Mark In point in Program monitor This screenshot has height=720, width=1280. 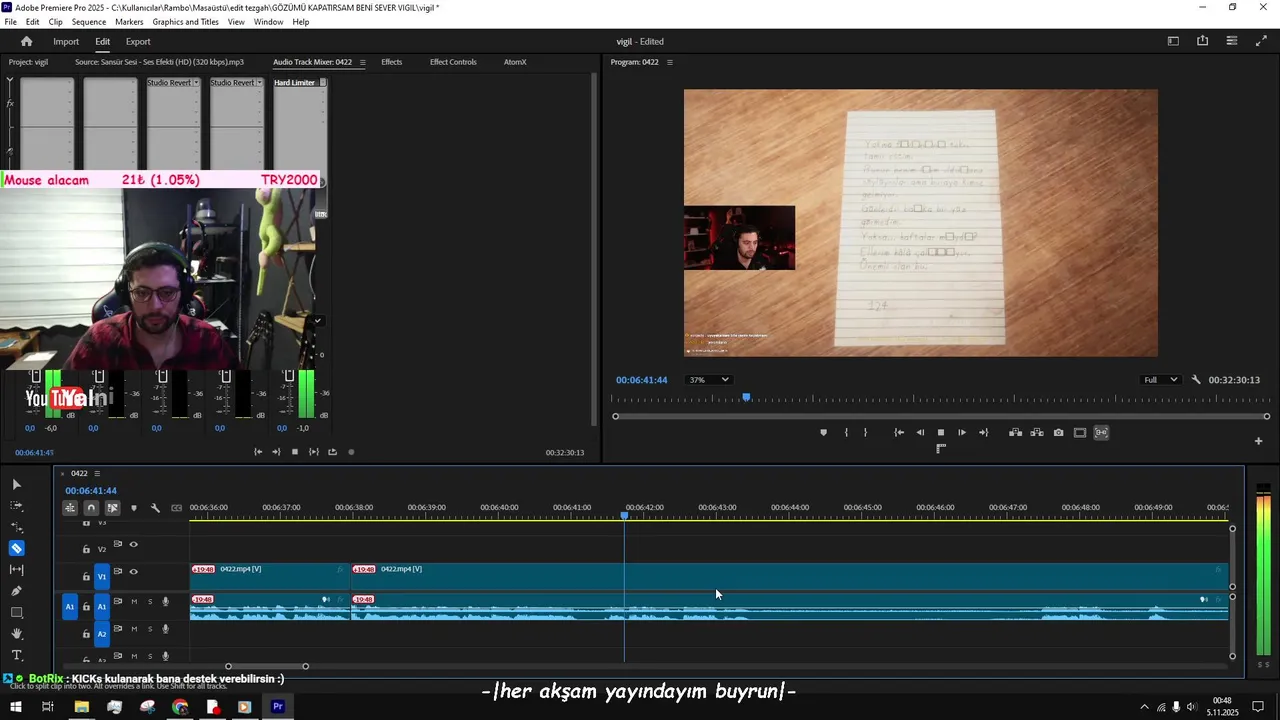click(x=846, y=433)
